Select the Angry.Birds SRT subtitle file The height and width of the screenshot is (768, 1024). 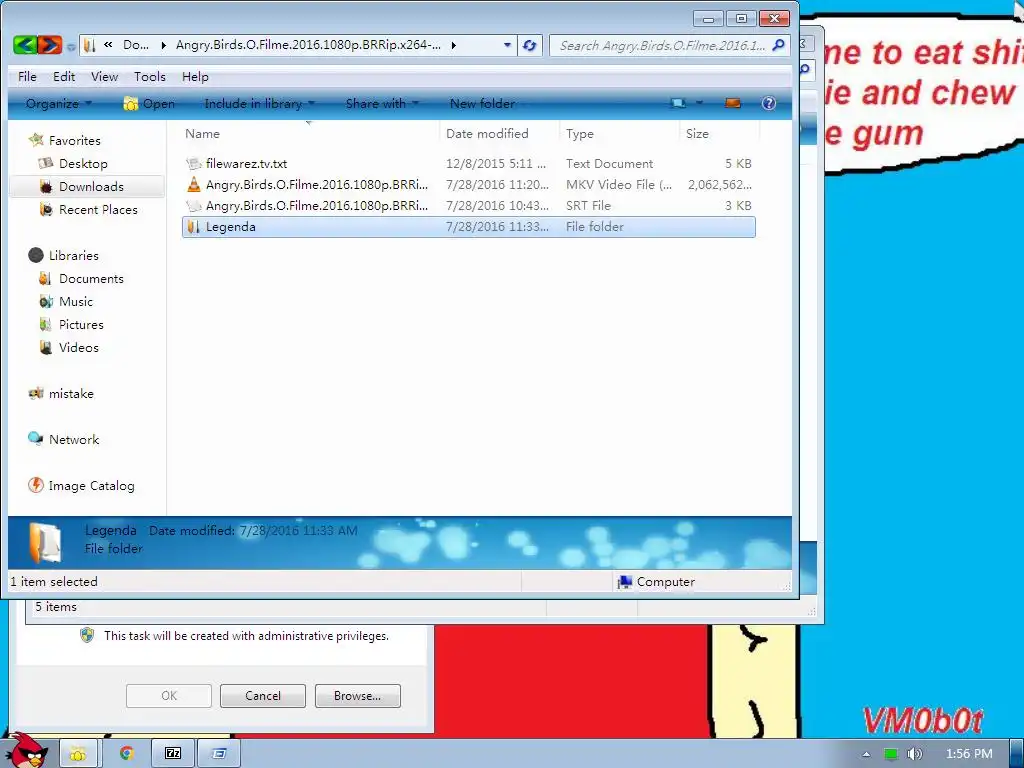tap(468, 206)
